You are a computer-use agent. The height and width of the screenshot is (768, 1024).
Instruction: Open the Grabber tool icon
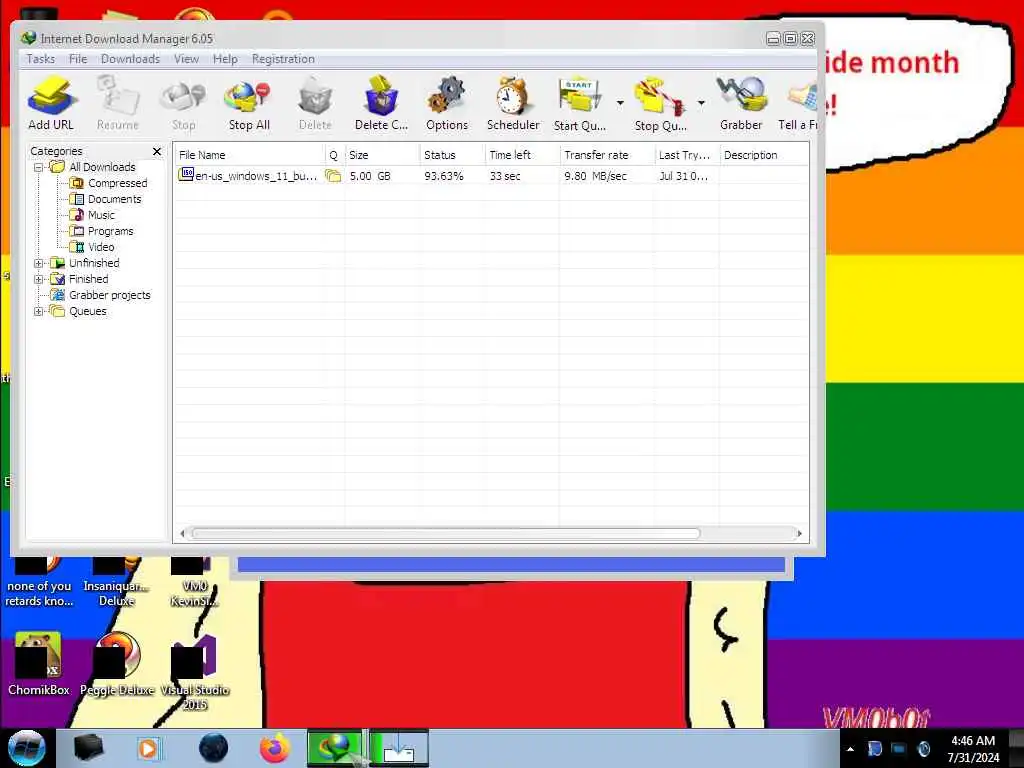click(741, 103)
